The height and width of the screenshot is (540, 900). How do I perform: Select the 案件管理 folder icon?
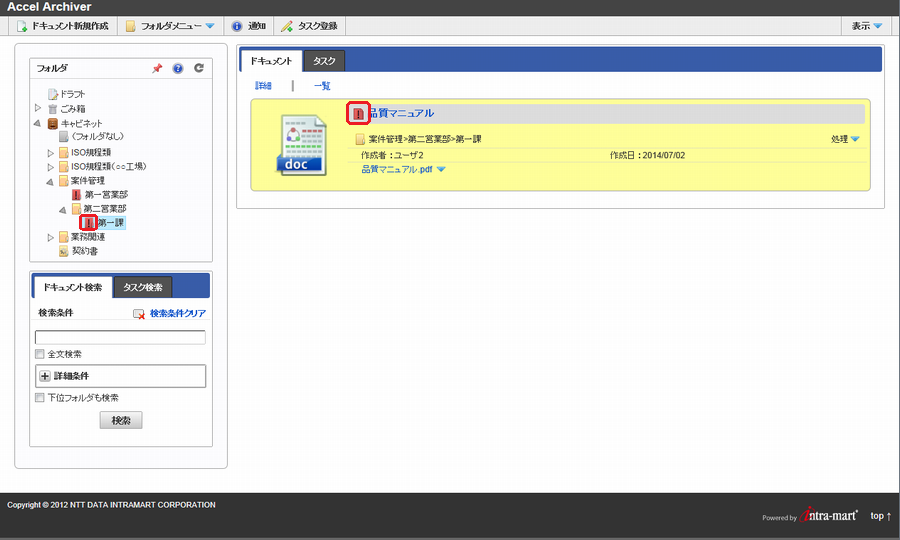click(64, 181)
